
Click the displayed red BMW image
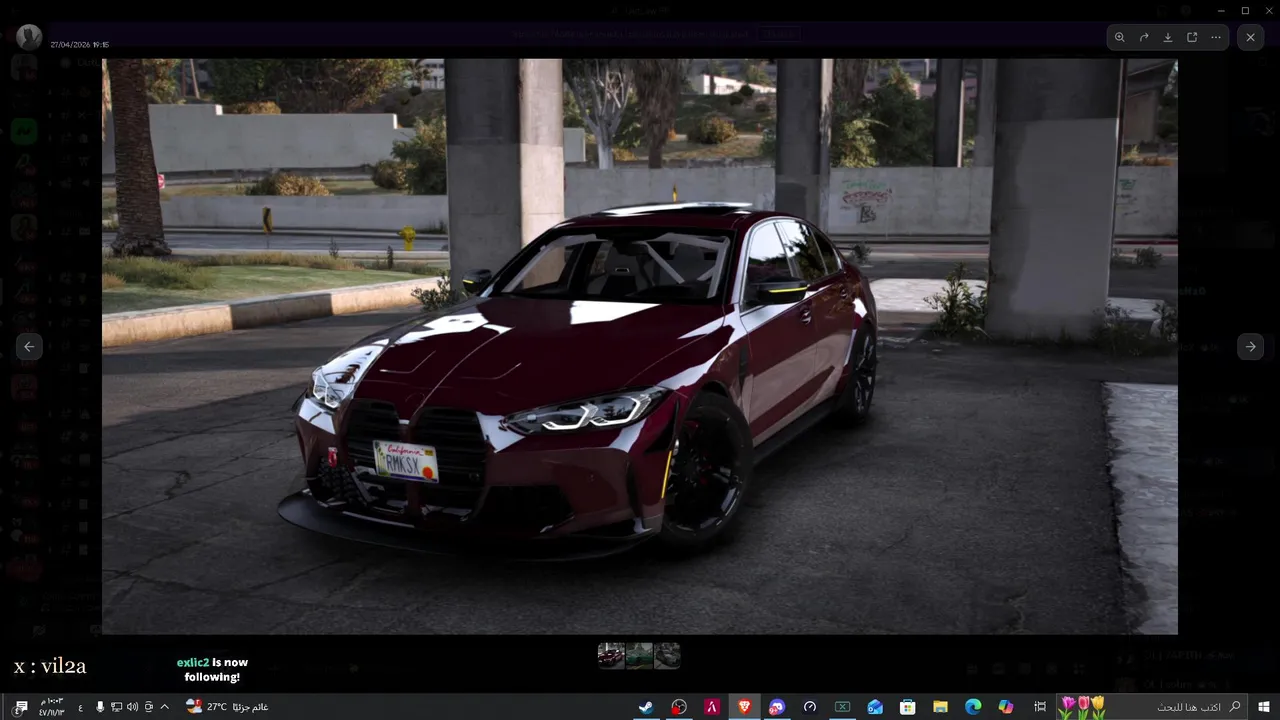tap(640, 346)
